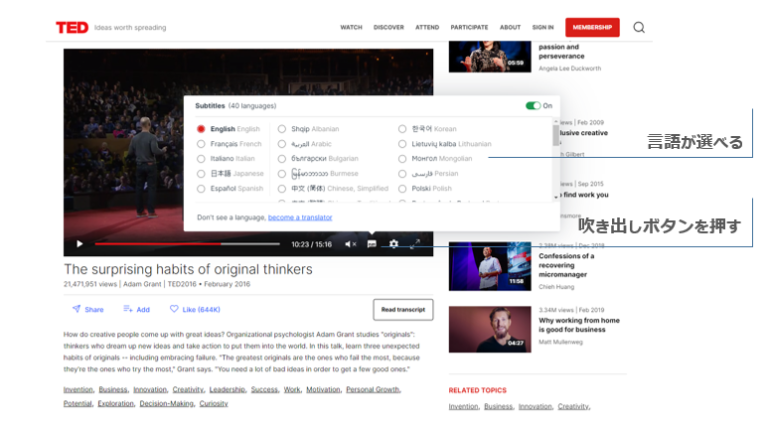Click Invention under RELATED TOPICS

463,407
